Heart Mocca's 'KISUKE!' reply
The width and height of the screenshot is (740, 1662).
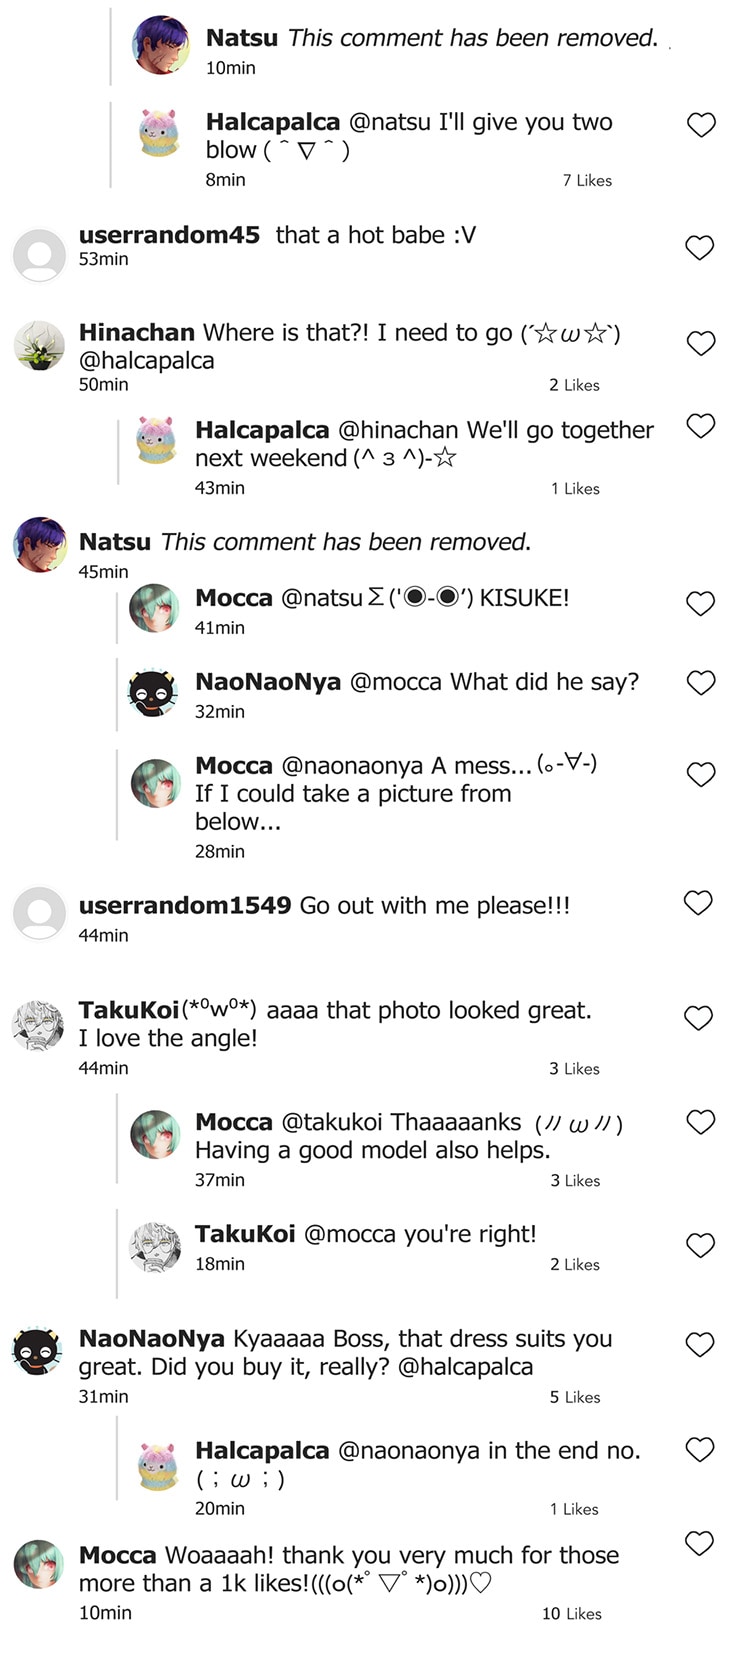point(700,603)
